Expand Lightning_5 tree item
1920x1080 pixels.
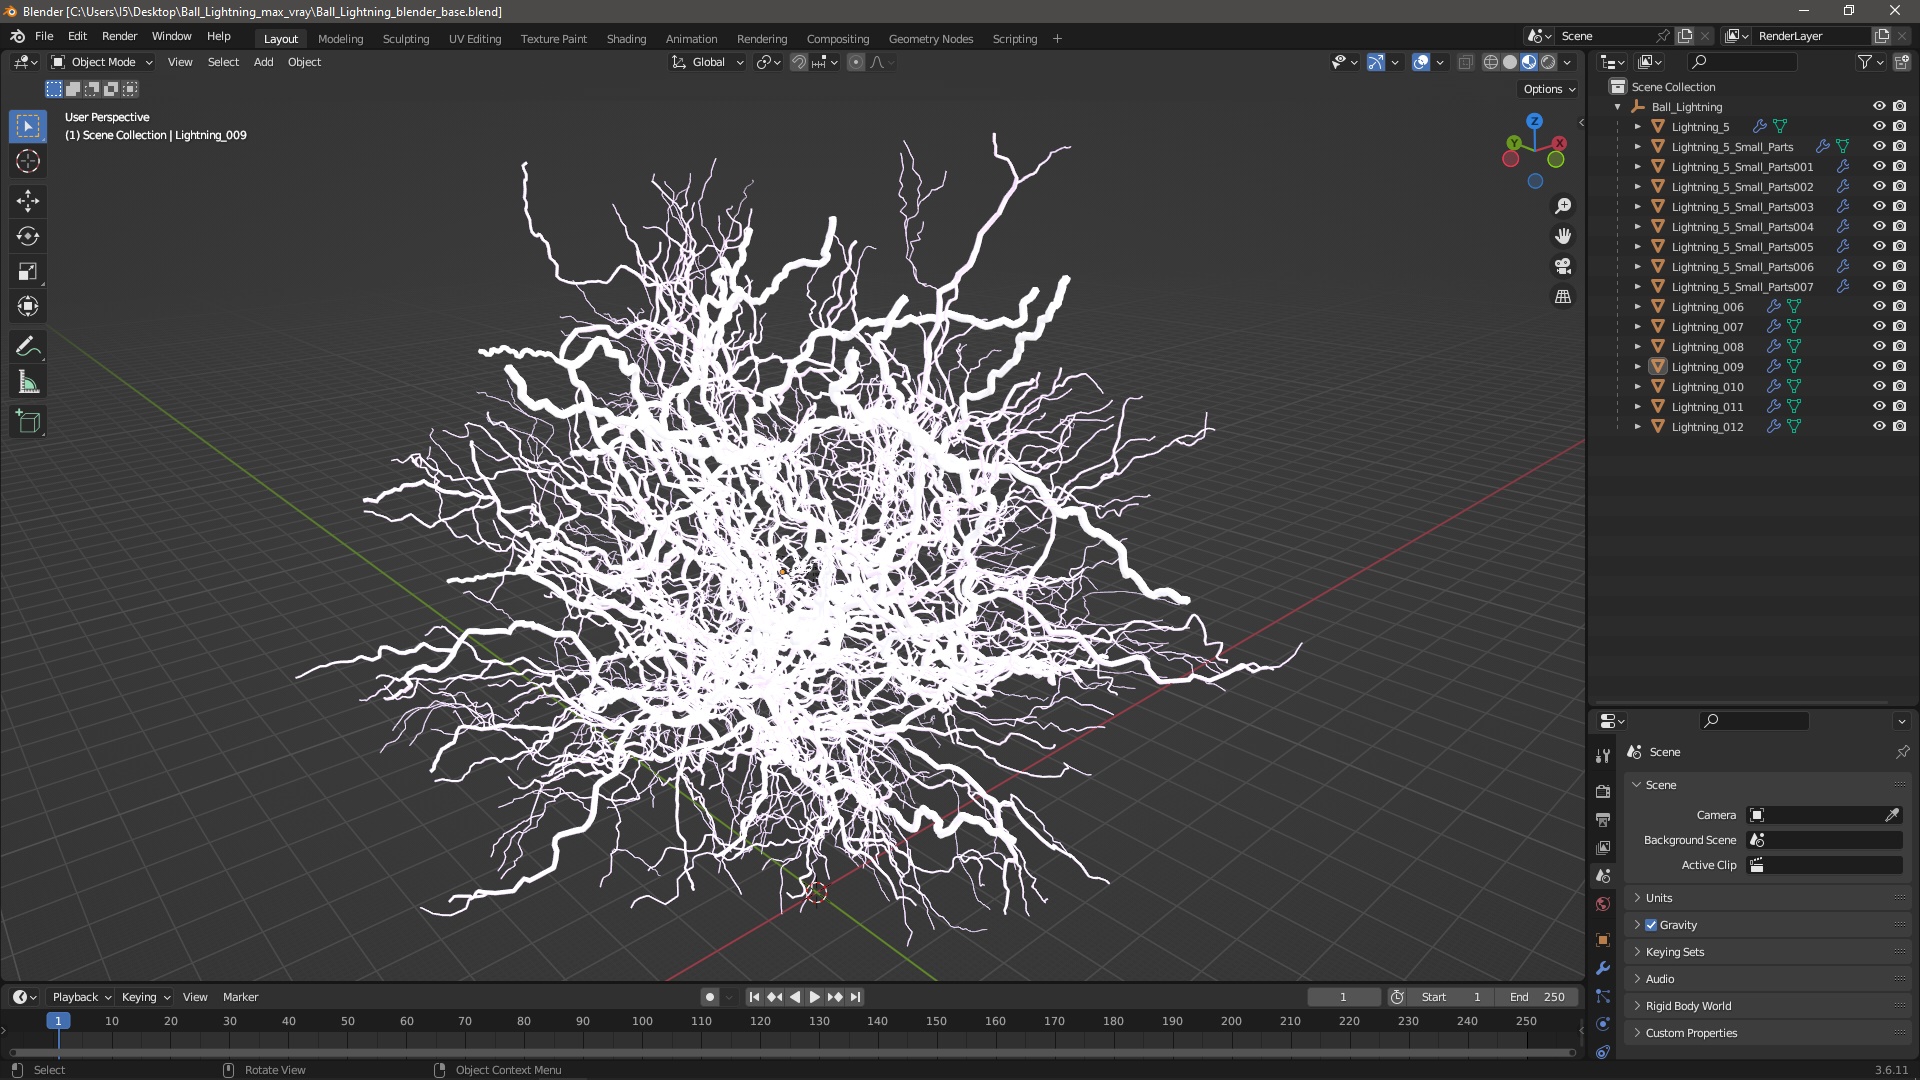1637,127
